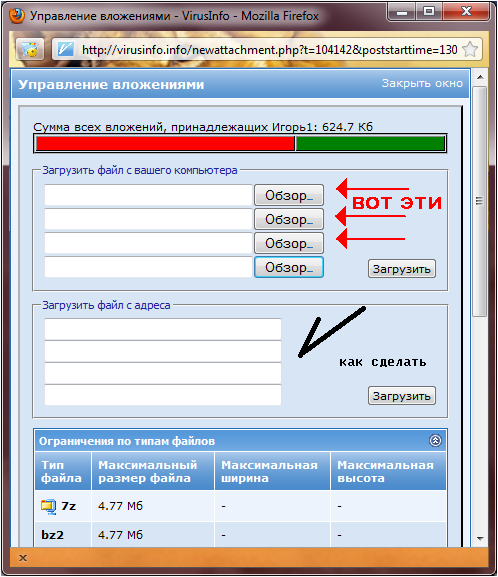Screen dimensions: 498x577
Task: Click "Загрузить" in the URL upload section
Action: pos(402,396)
